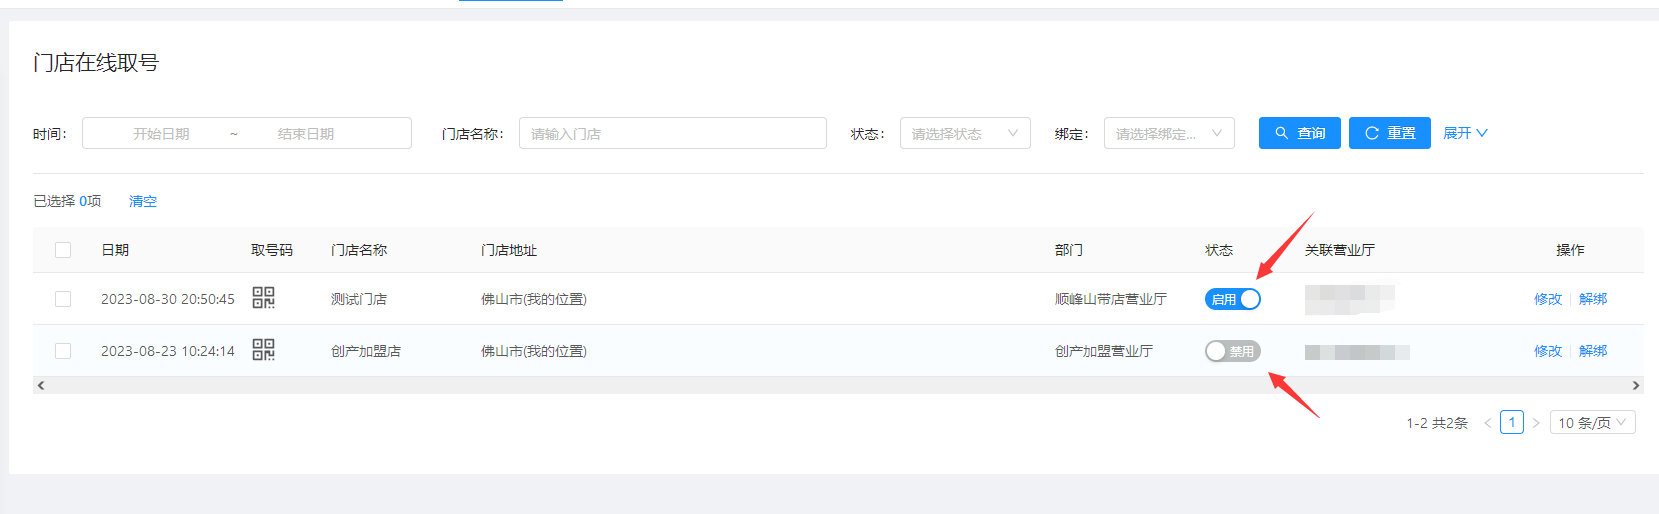Click 测试门店 name cell
This screenshot has height=514, width=1659.
(x=359, y=299)
